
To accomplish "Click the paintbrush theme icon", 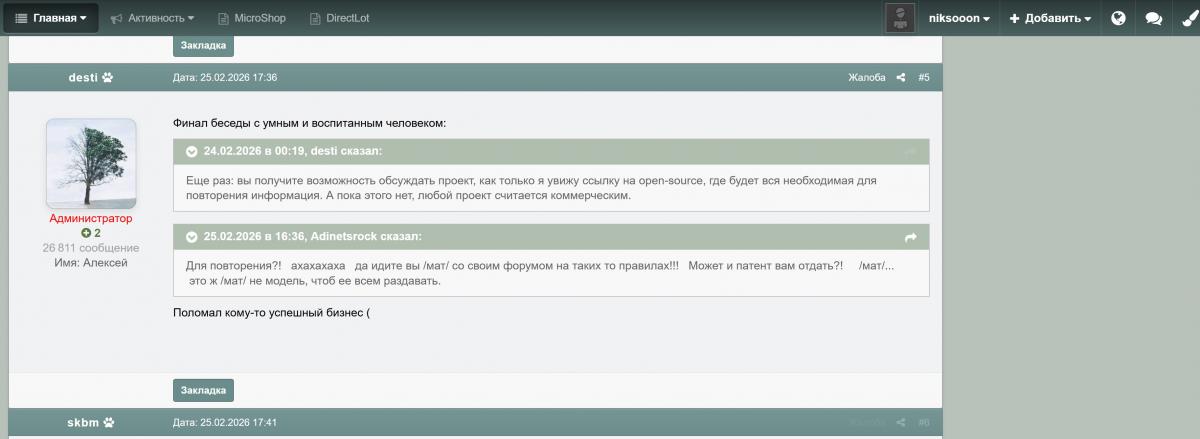I will [1185, 18].
